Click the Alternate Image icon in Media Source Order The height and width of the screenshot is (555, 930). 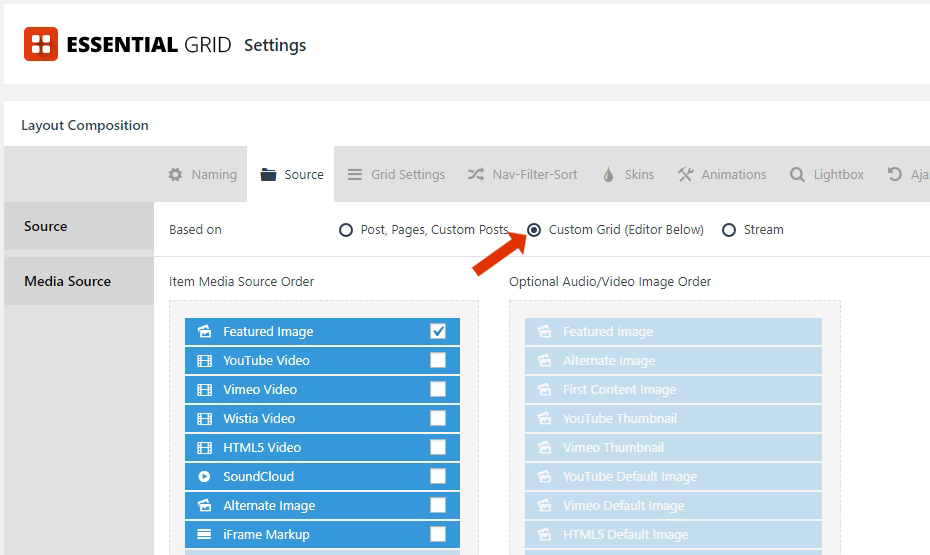pyautogui.click(x=205, y=505)
